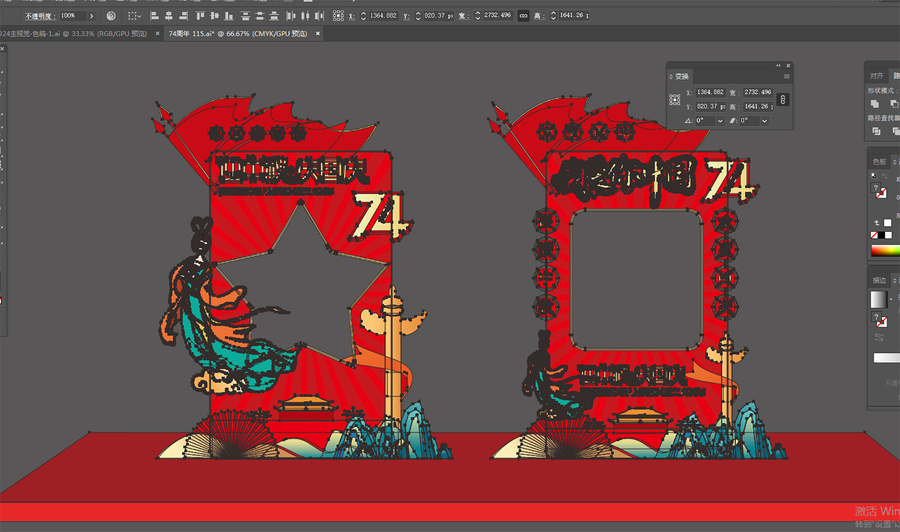
Task: Click the Divide pathfinder icon
Action: click(876, 131)
